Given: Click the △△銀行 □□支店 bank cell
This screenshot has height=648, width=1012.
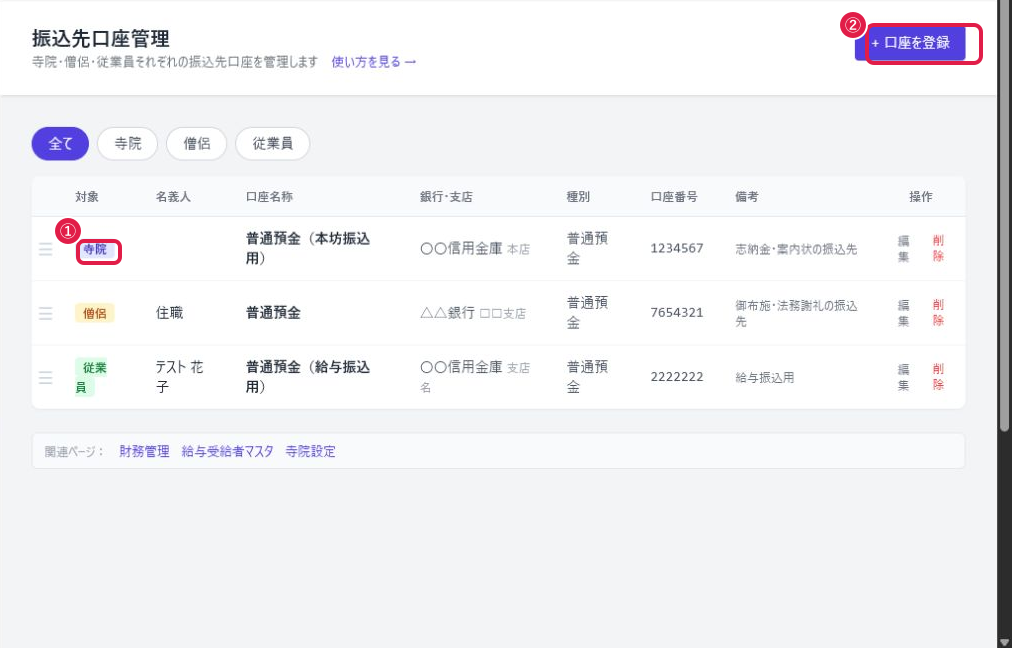Looking at the screenshot, I should 473,313.
